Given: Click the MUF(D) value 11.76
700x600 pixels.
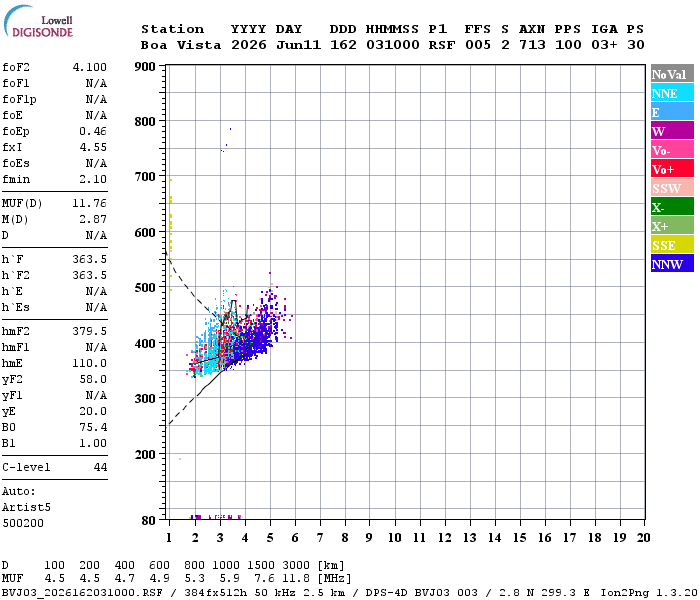Looking at the screenshot, I should [x=90, y=204].
